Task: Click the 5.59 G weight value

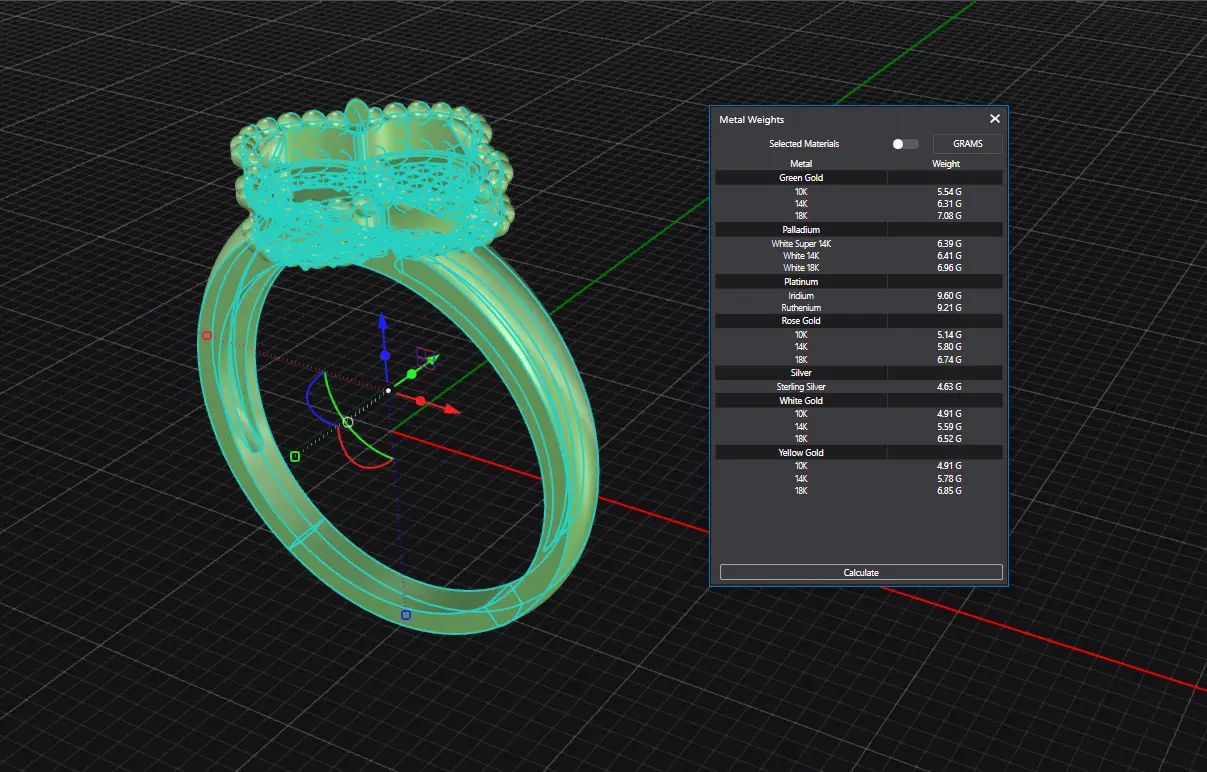Action: pos(949,427)
